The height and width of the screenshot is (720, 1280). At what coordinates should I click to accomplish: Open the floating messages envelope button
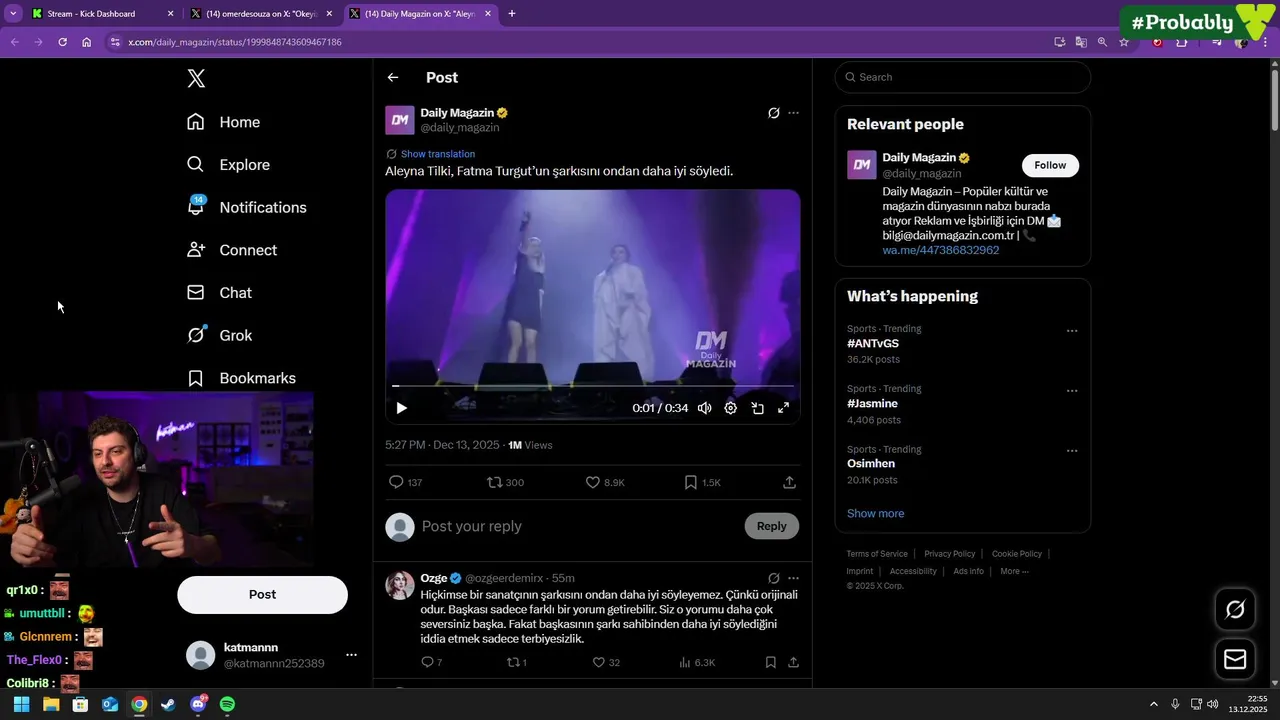pos(1235,659)
